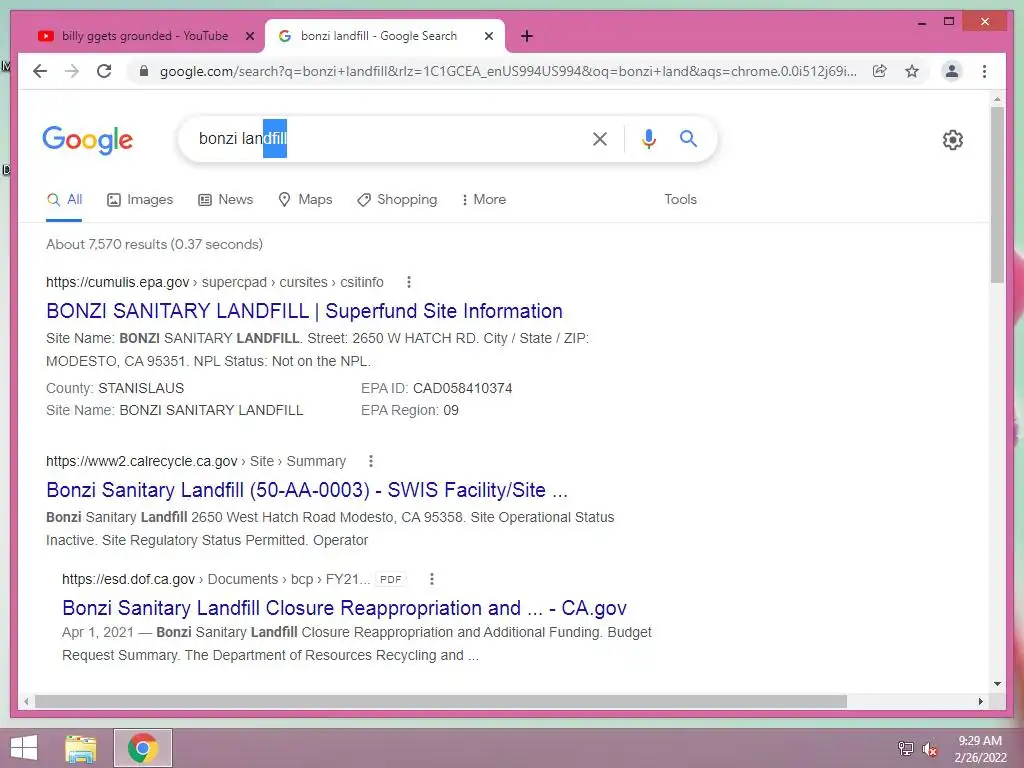
Task: Open Google quick settings gear
Action: pyautogui.click(x=953, y=140)
